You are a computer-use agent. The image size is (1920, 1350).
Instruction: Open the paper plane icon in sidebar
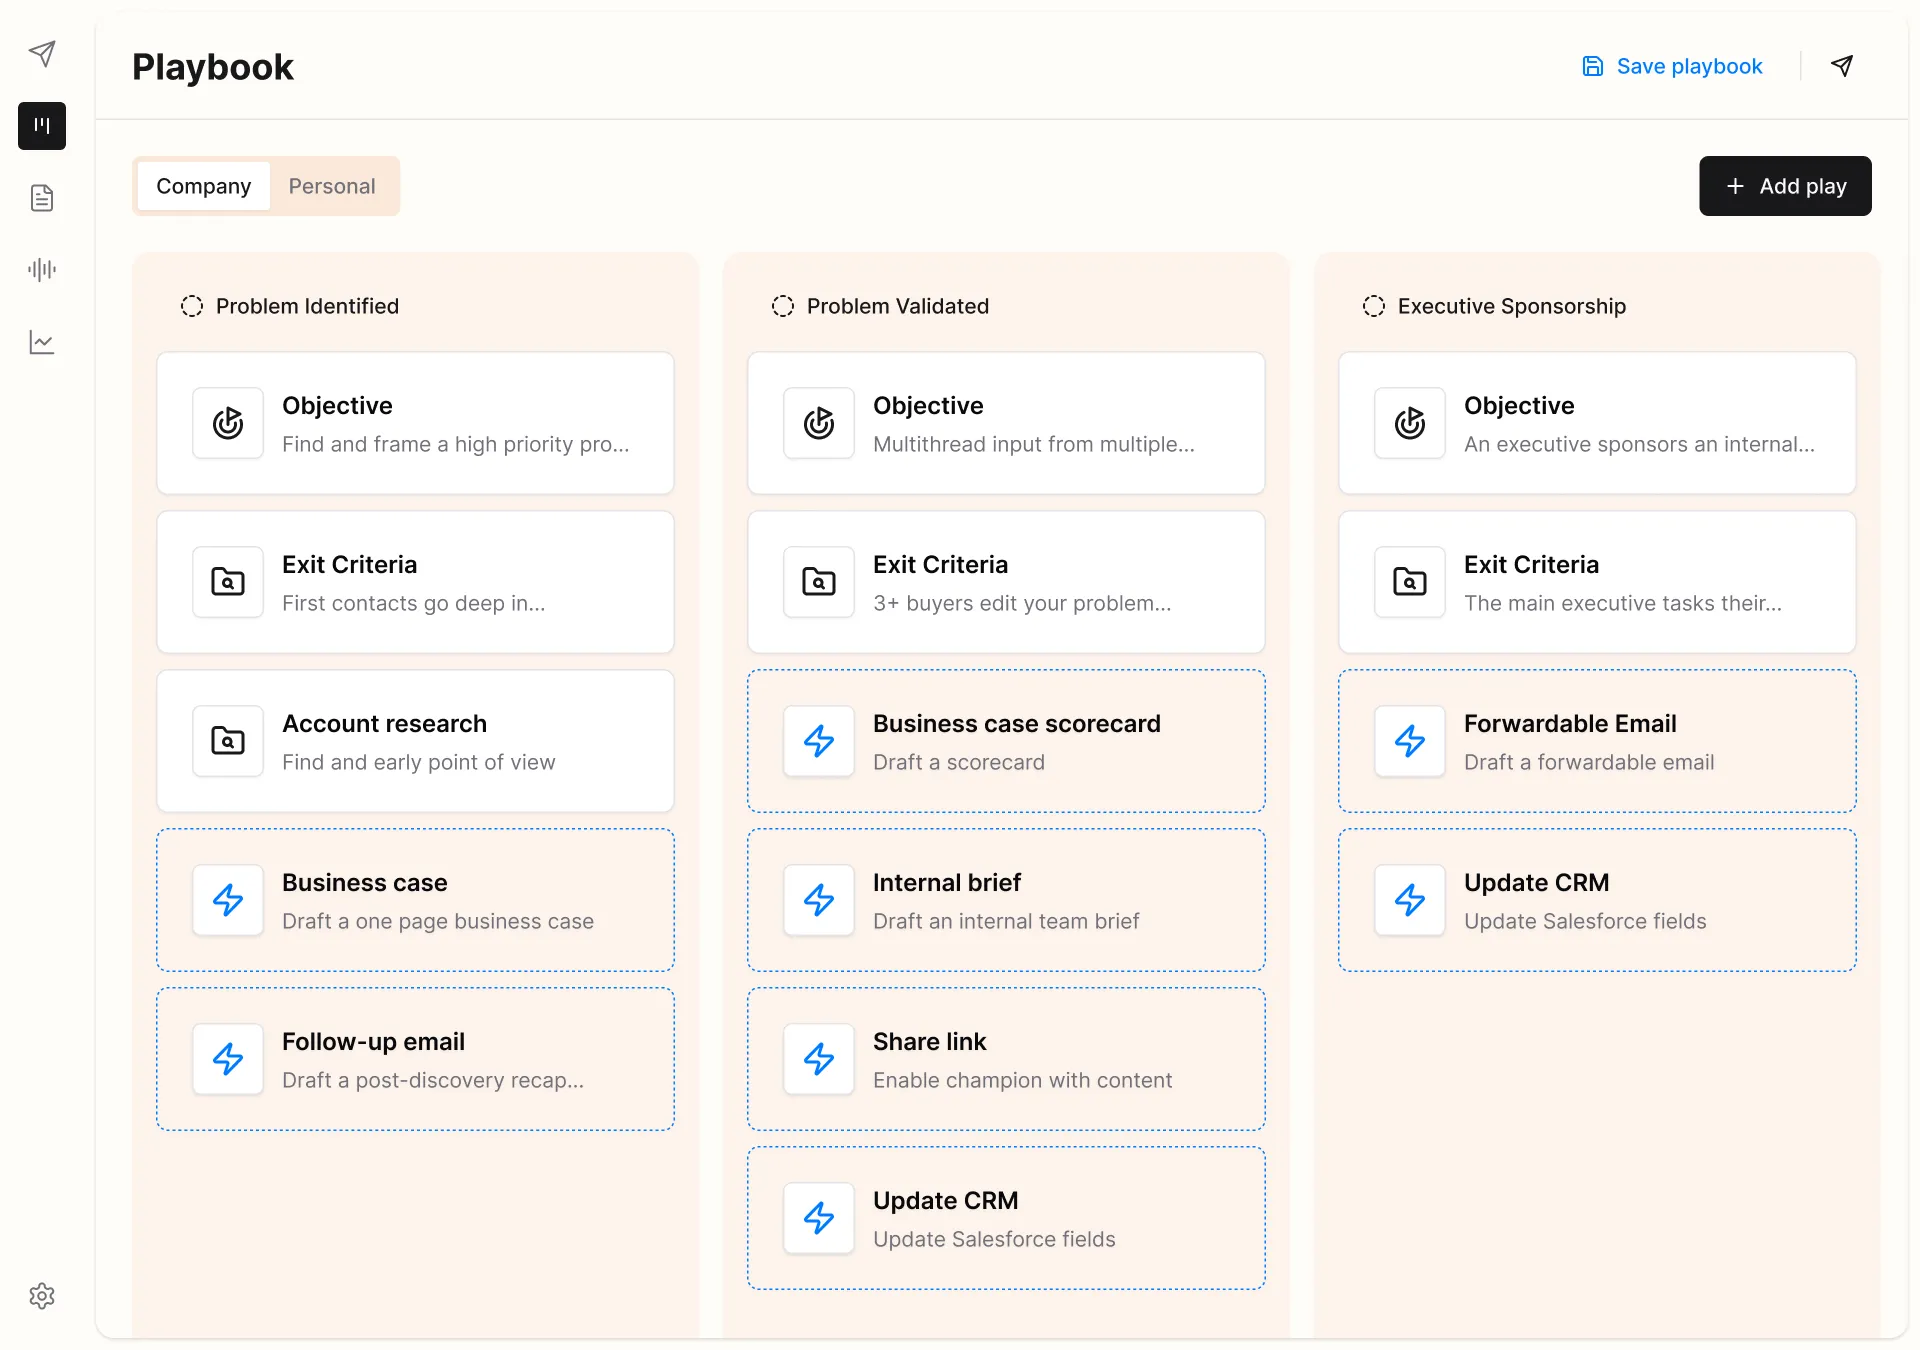pos(42,53)
